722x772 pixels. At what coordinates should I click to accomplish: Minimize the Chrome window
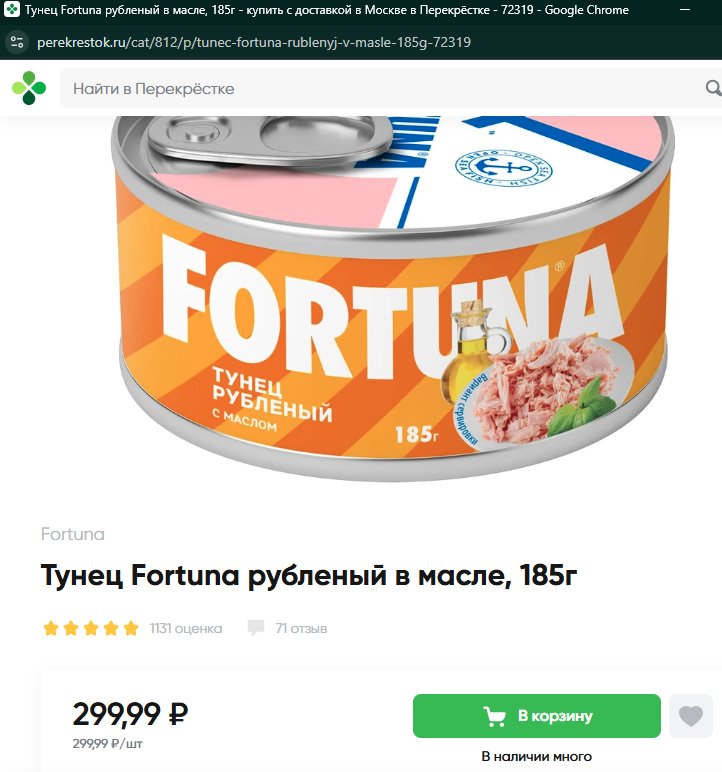[685, 10]
